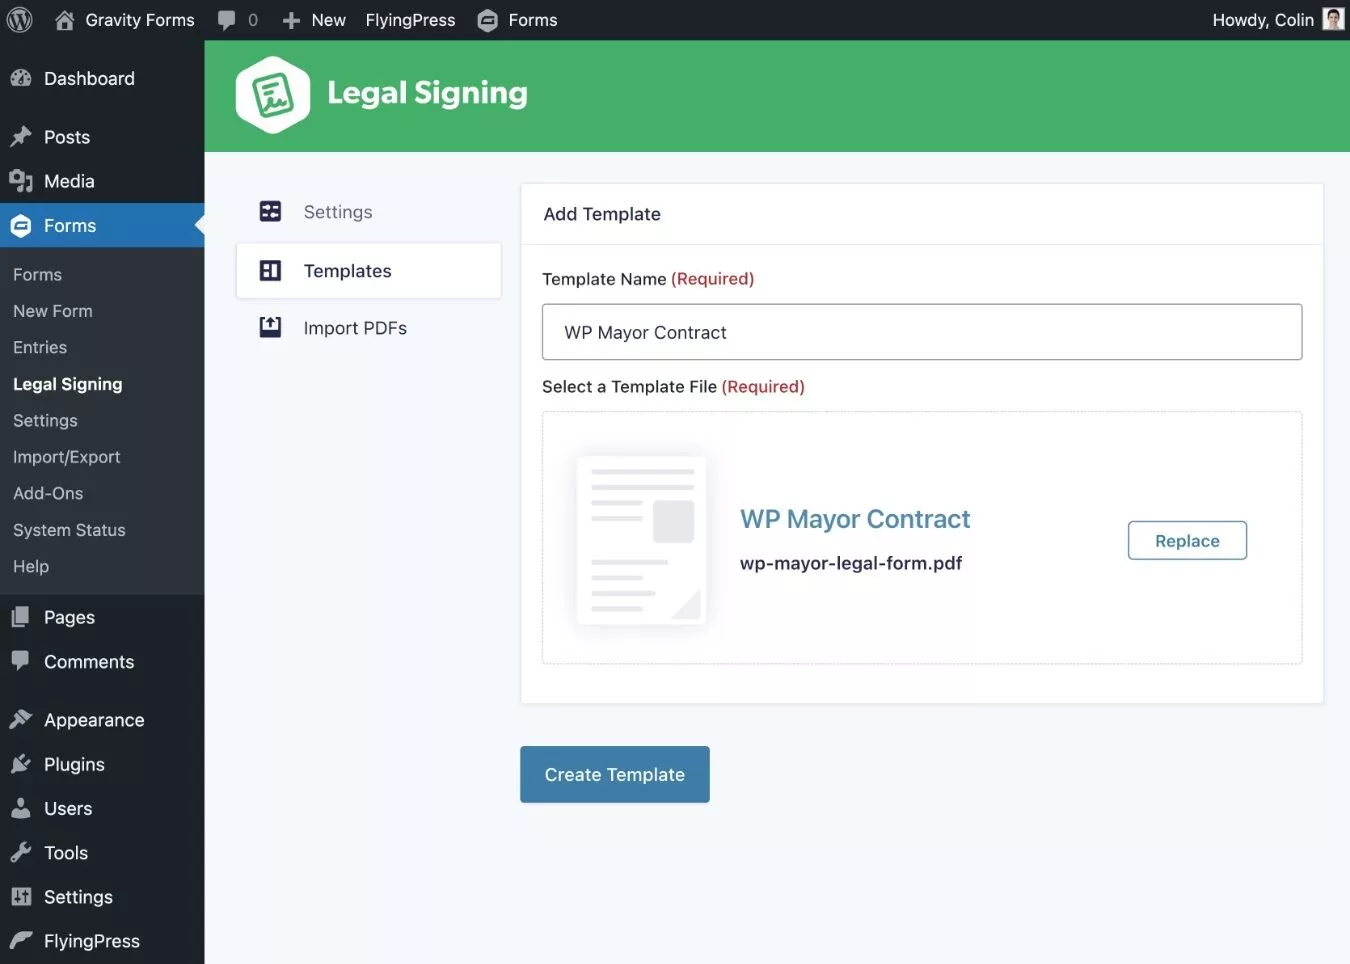Image resolution: width=1350 pixels, height=964 pixels.
Task: Open Import/Export submenu item
Action: click(x=67, y=457)
